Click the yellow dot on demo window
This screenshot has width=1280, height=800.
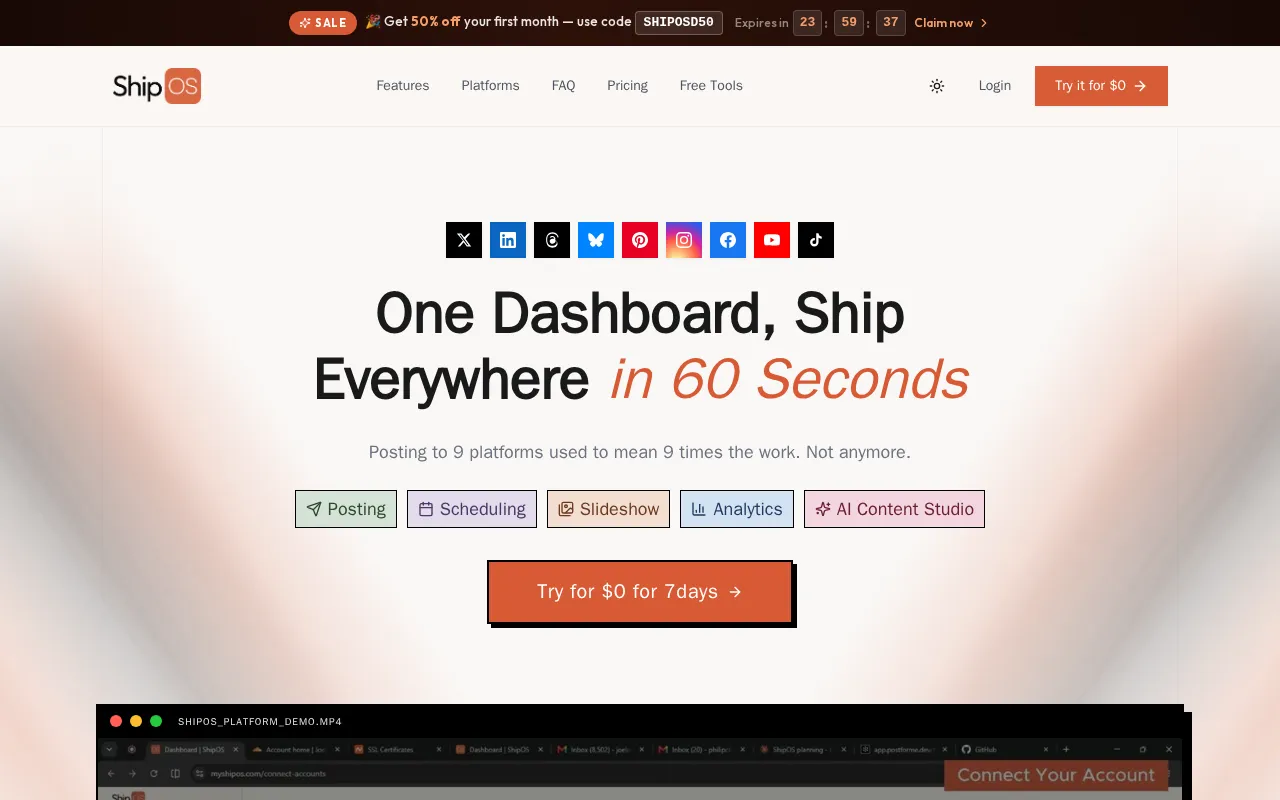(x=136, y=721)
